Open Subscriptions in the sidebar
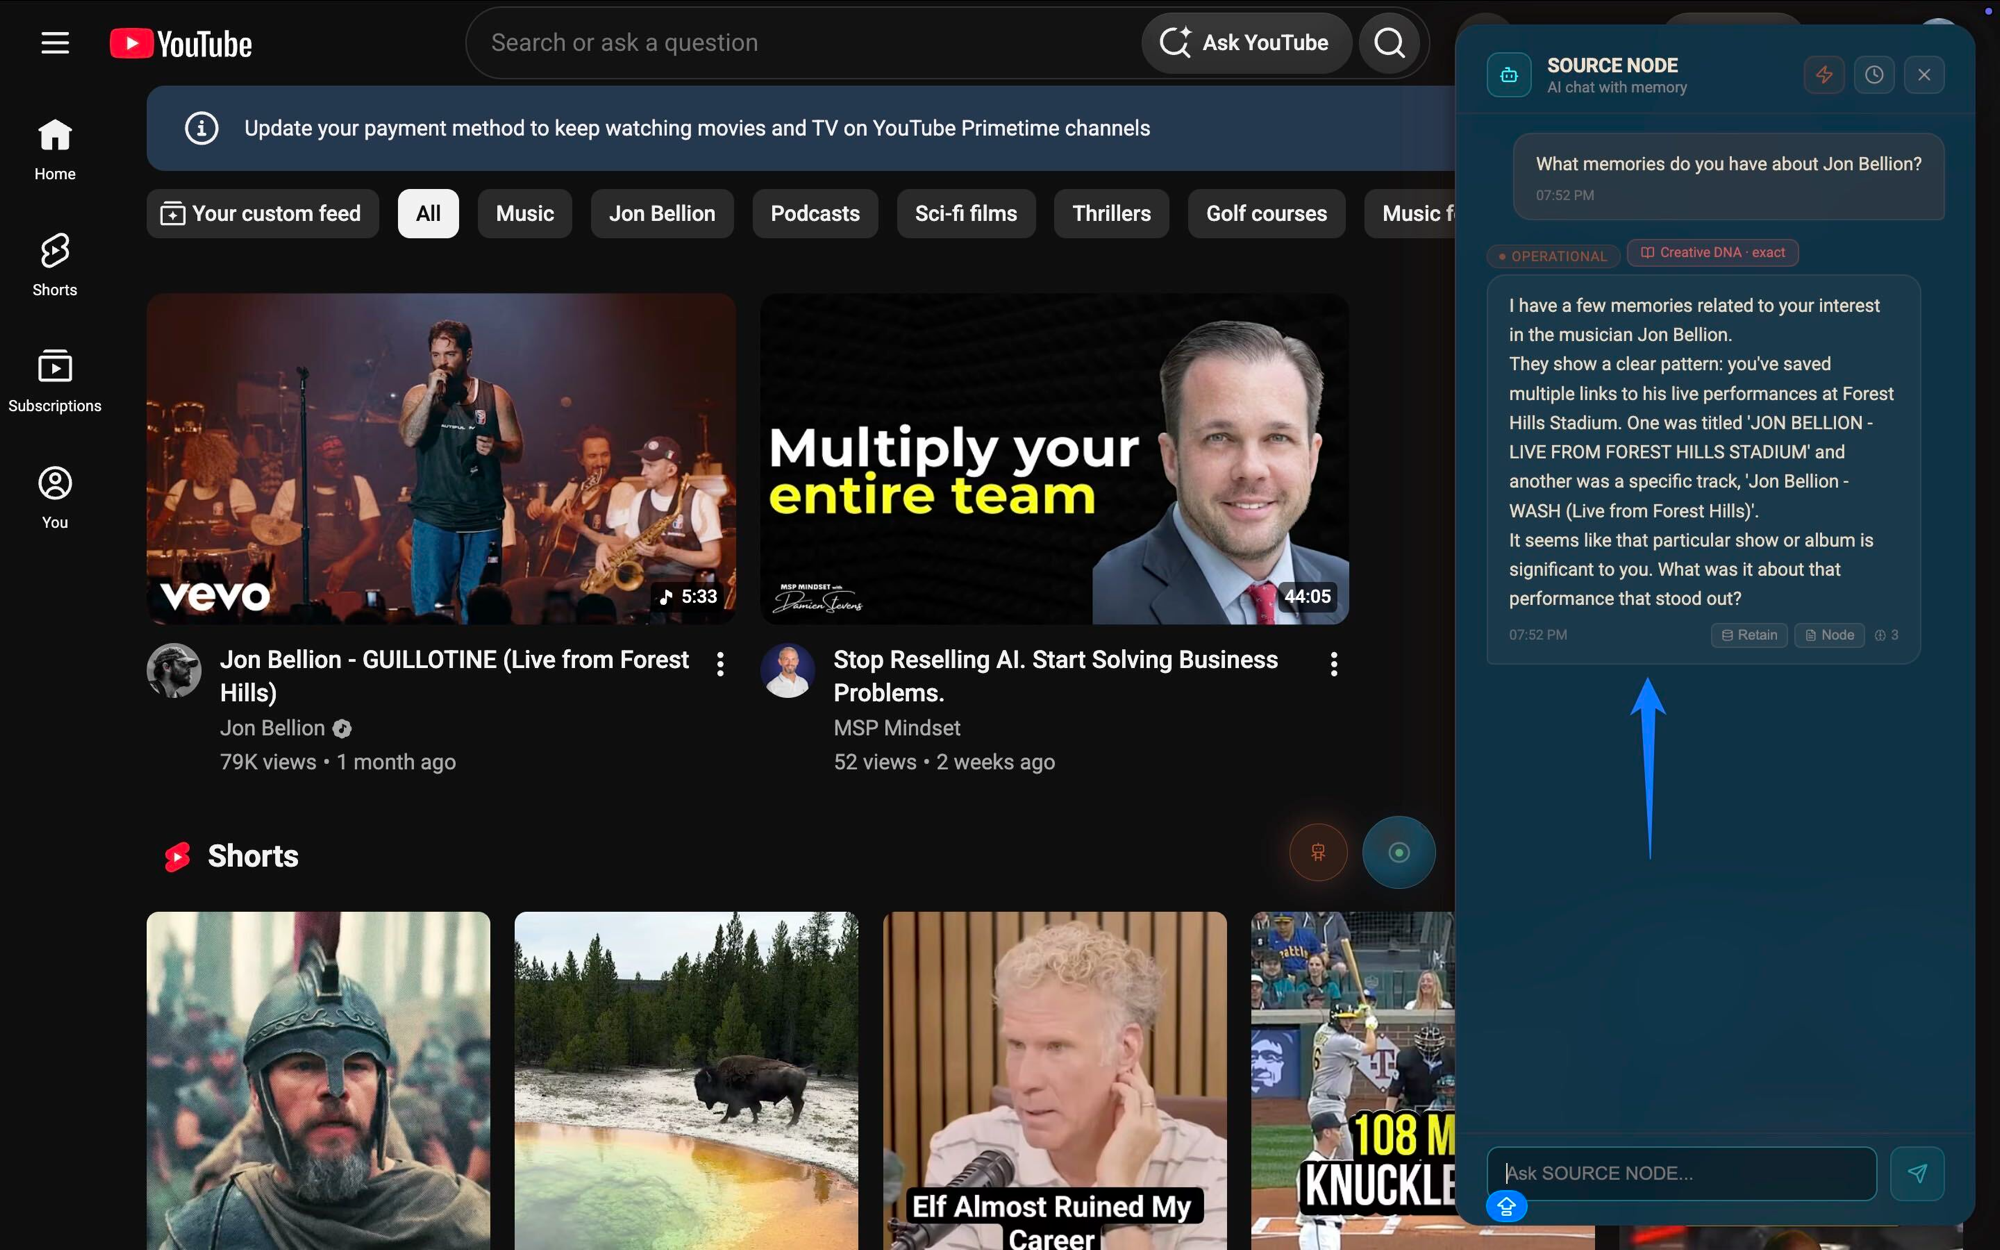Screen dimensions: 2000x1250 pos(55,382)
